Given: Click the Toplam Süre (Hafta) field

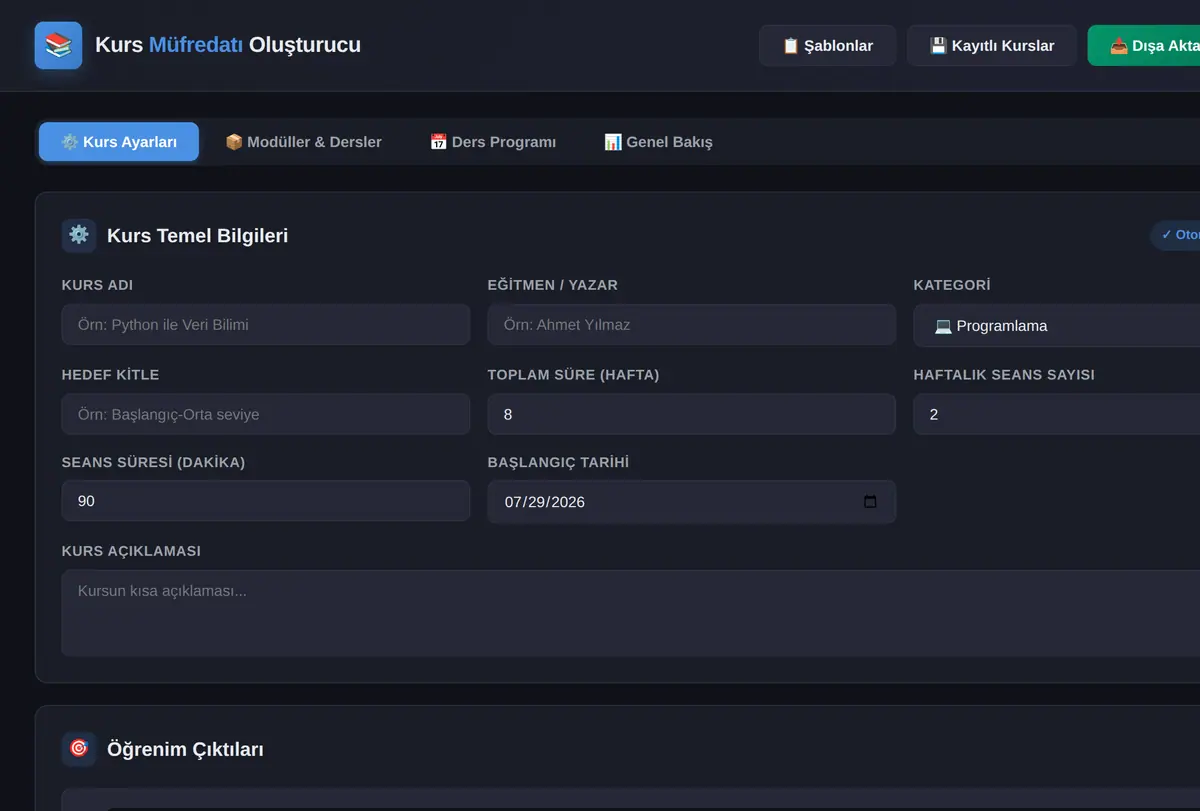Looking at the screenshot, I should (692, 414).
